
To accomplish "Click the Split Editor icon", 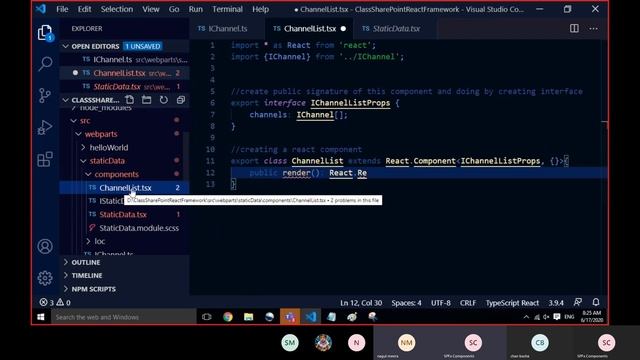I will point(574,28).
